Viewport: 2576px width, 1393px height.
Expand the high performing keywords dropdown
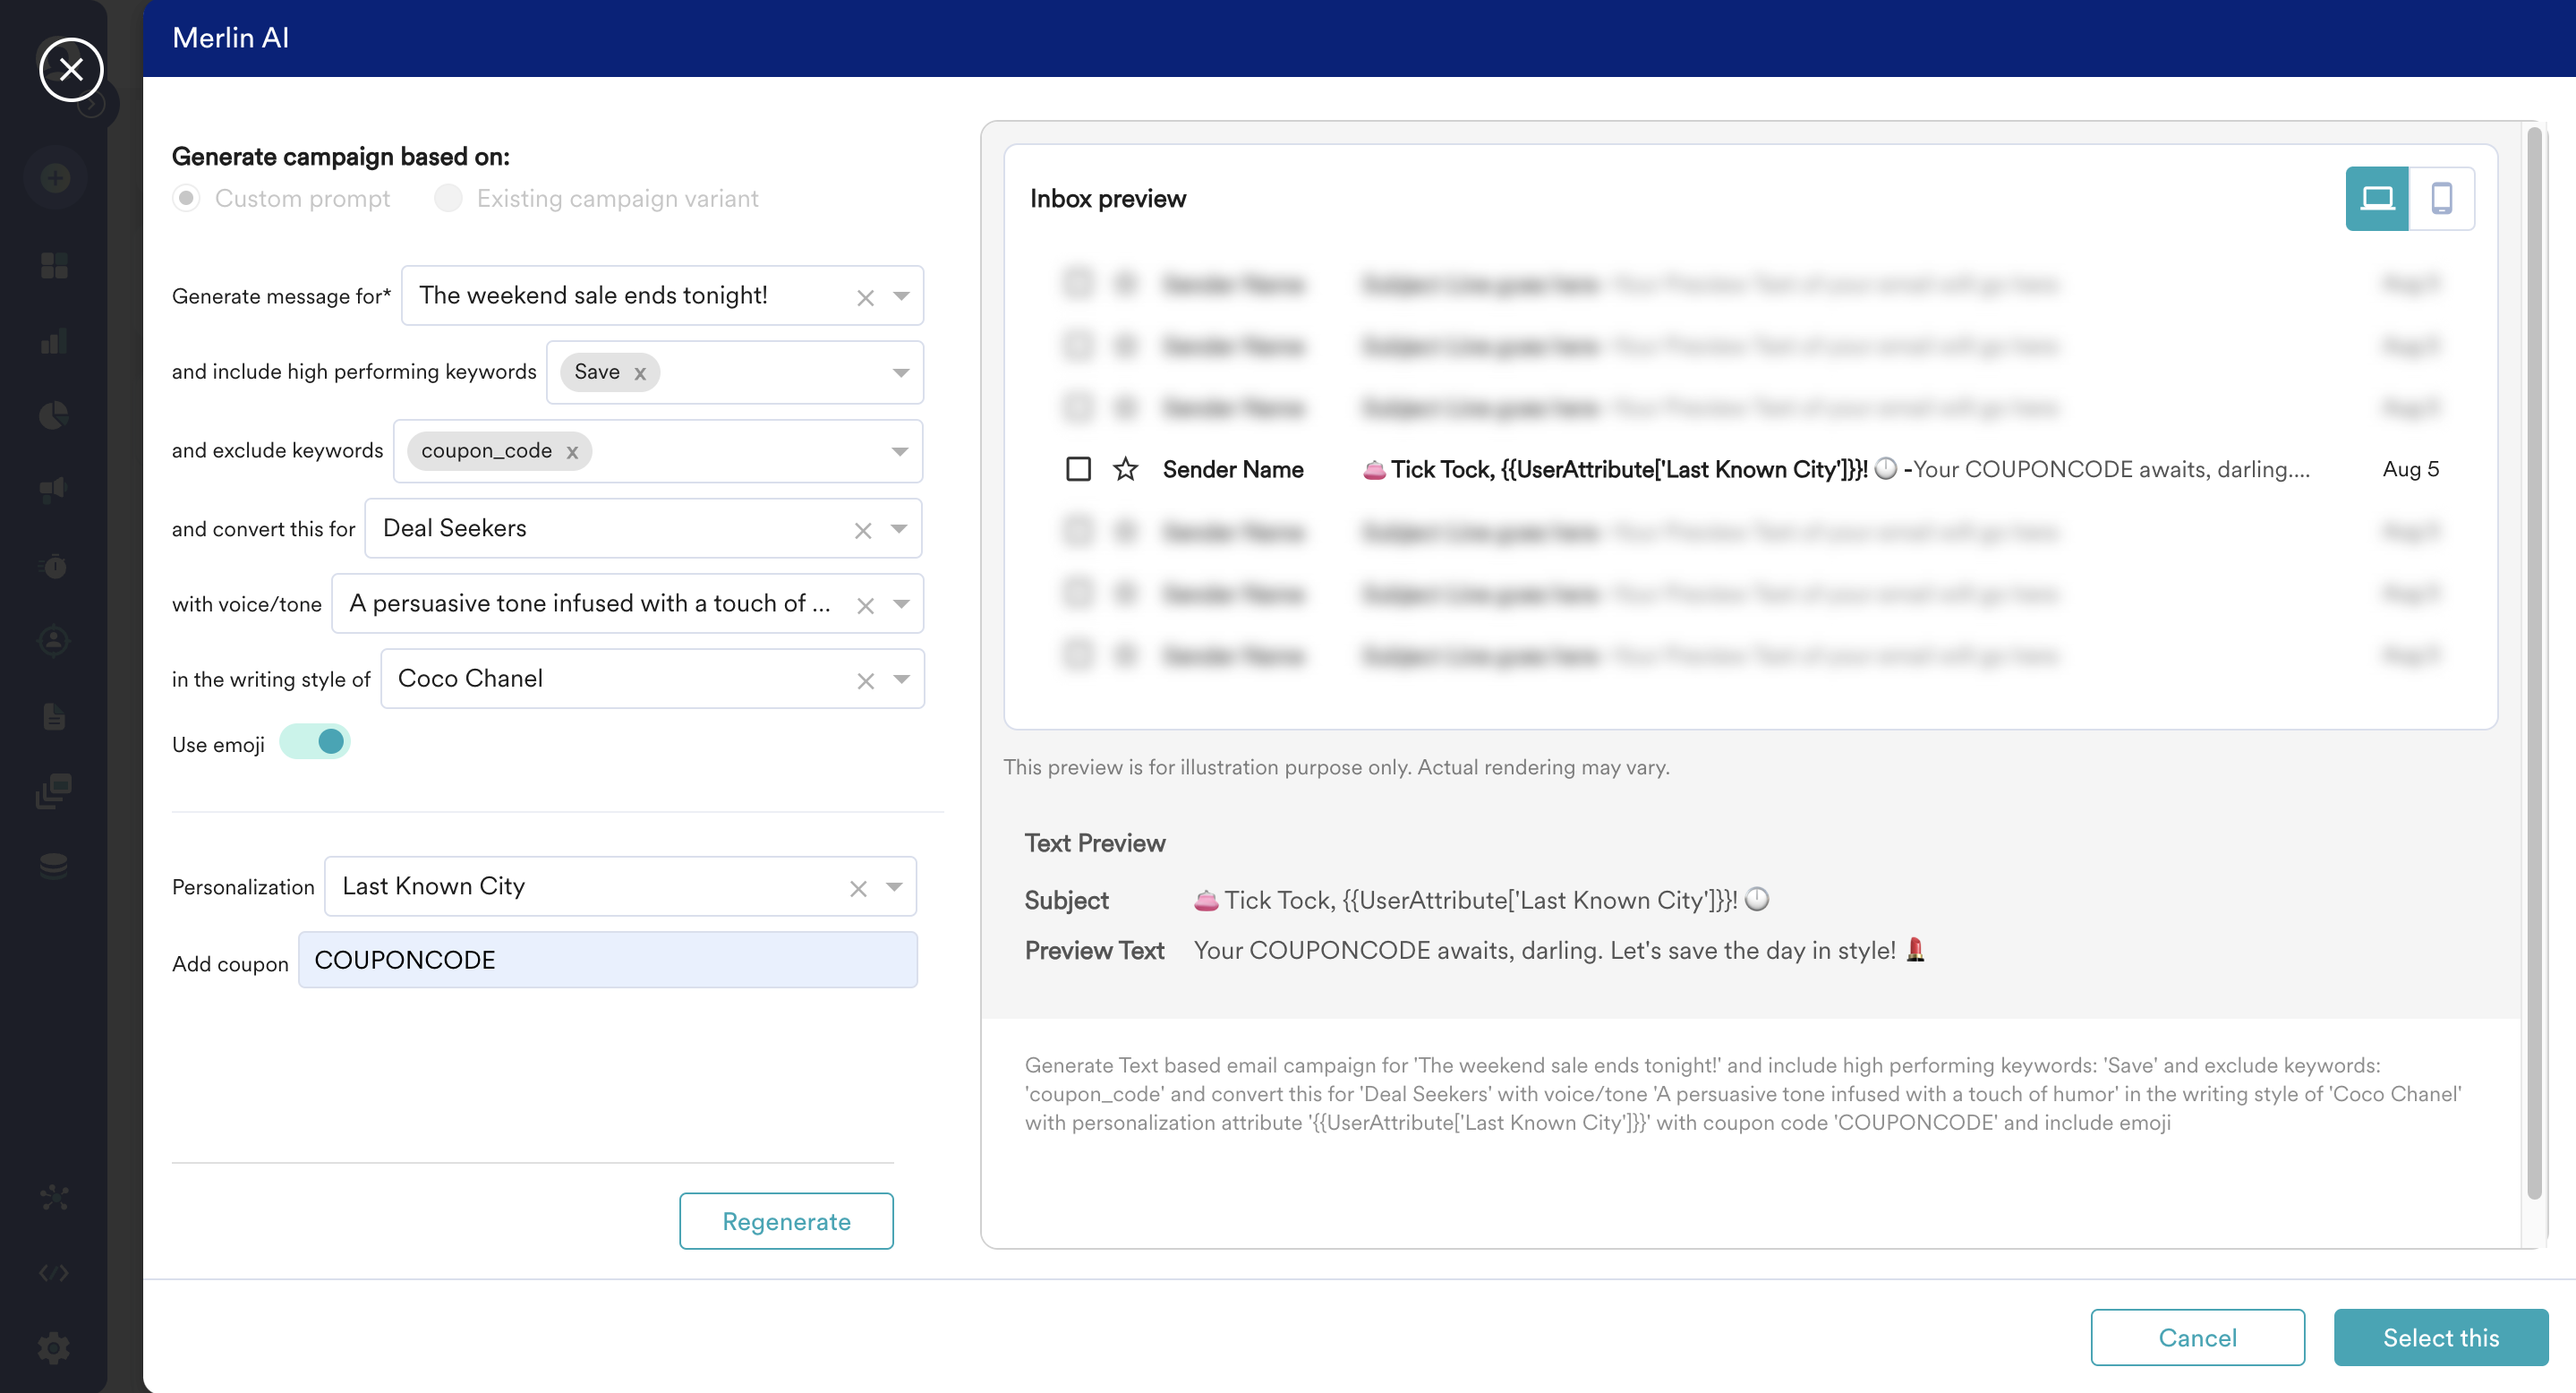[x=900, y=373]
